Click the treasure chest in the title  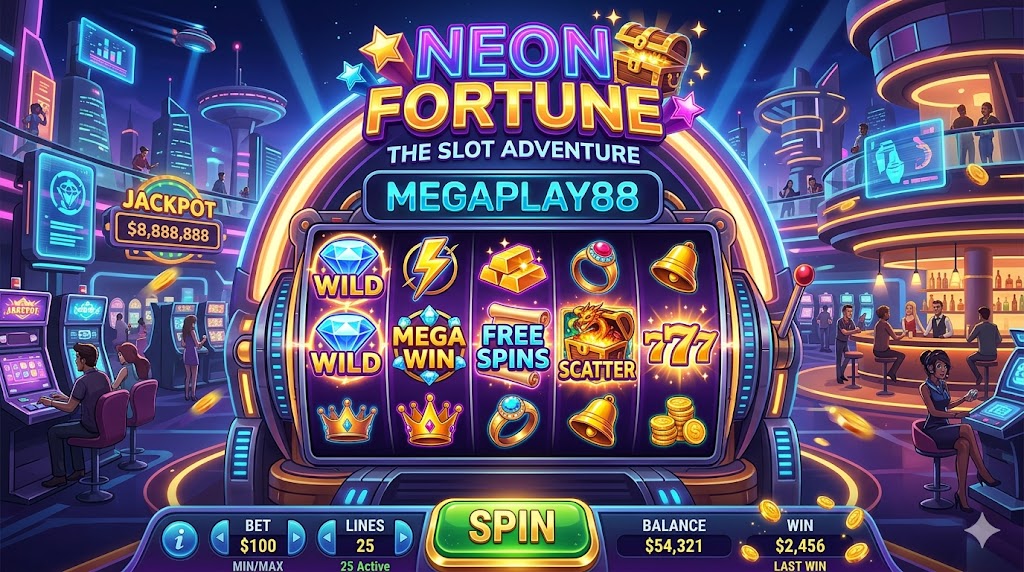click(654, 61)
